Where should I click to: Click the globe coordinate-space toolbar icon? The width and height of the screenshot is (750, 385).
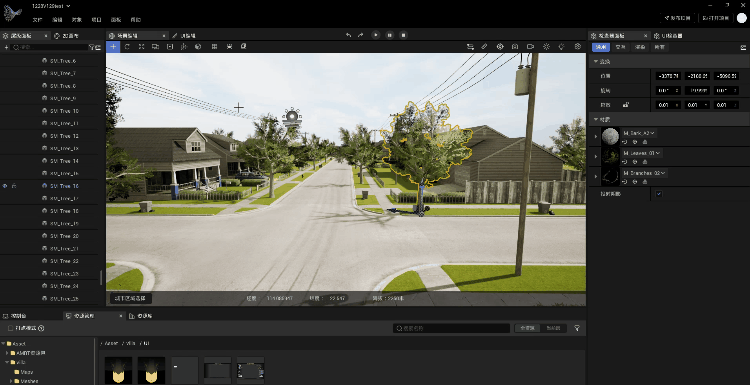tap(198, 46)
